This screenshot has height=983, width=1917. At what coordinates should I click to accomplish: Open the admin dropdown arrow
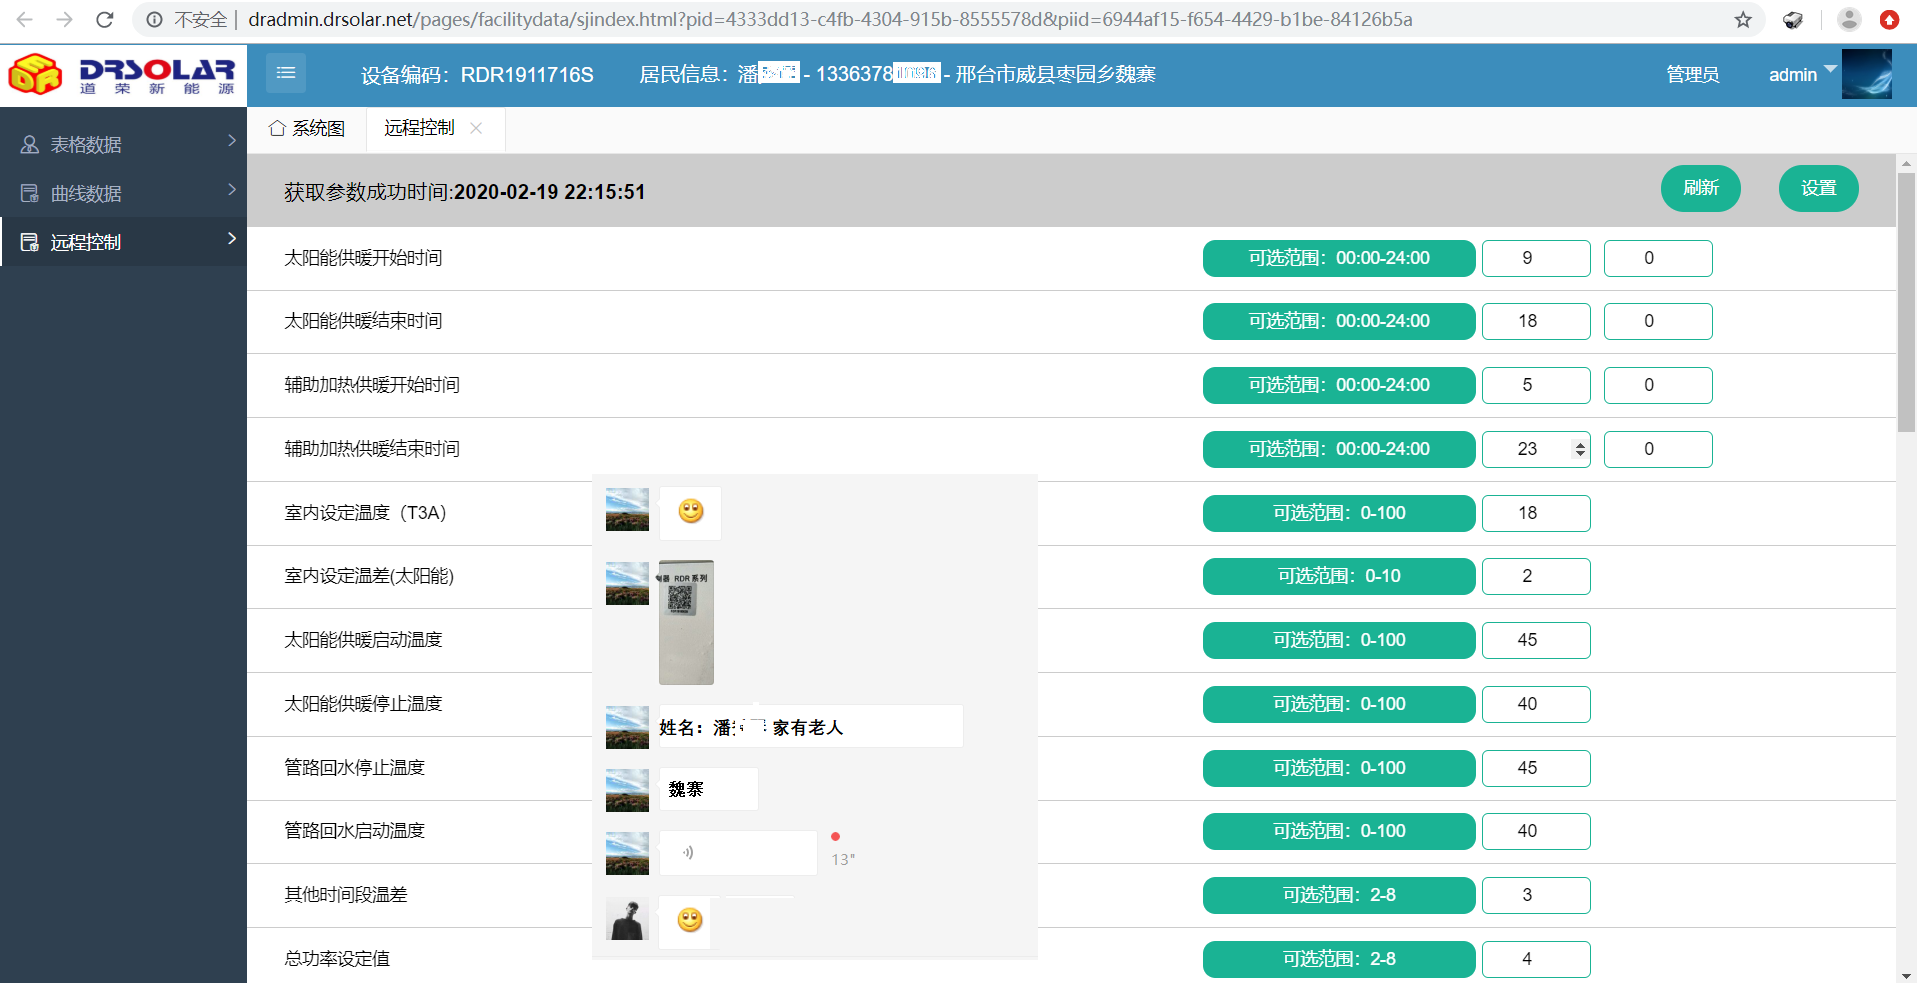coord(1830,69)
